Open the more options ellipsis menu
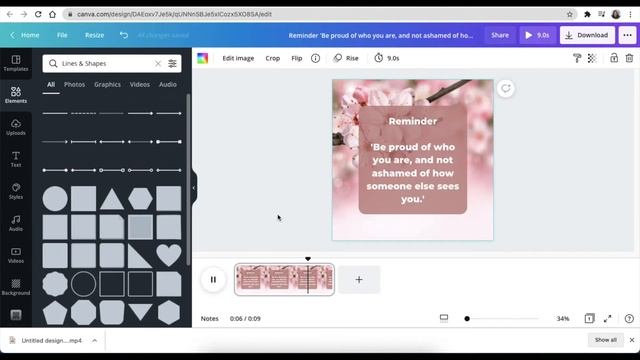The height and width of the screenshot is (360, 640). click(x=627, y=36)
